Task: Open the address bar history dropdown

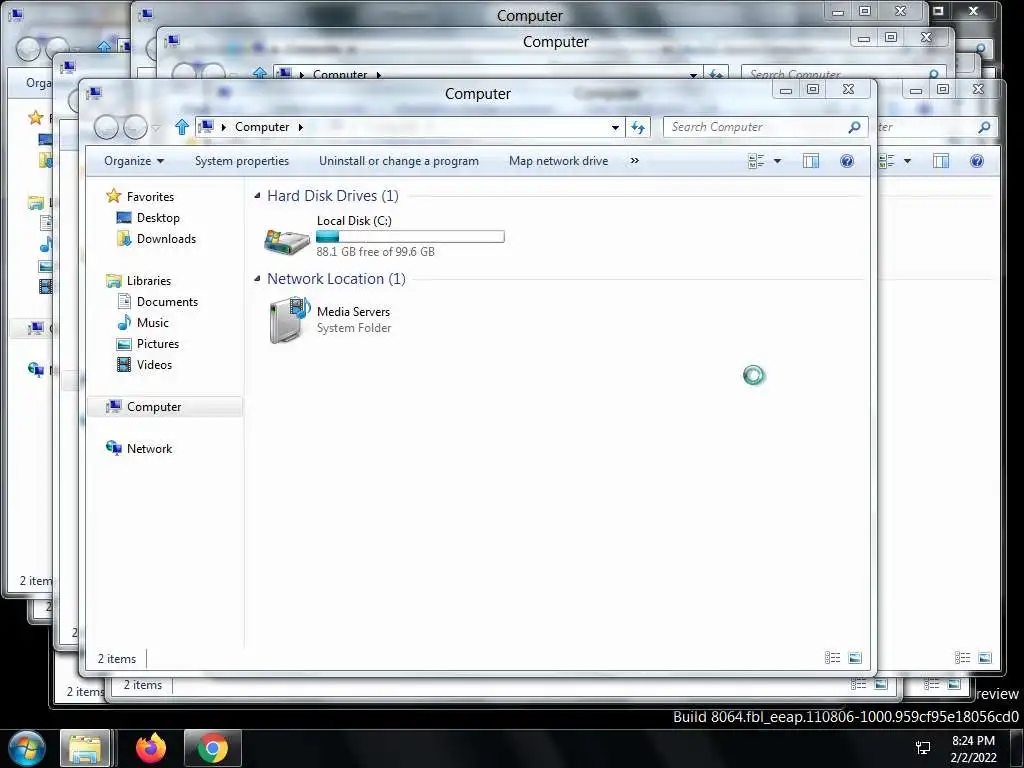Action: point(615,128)
